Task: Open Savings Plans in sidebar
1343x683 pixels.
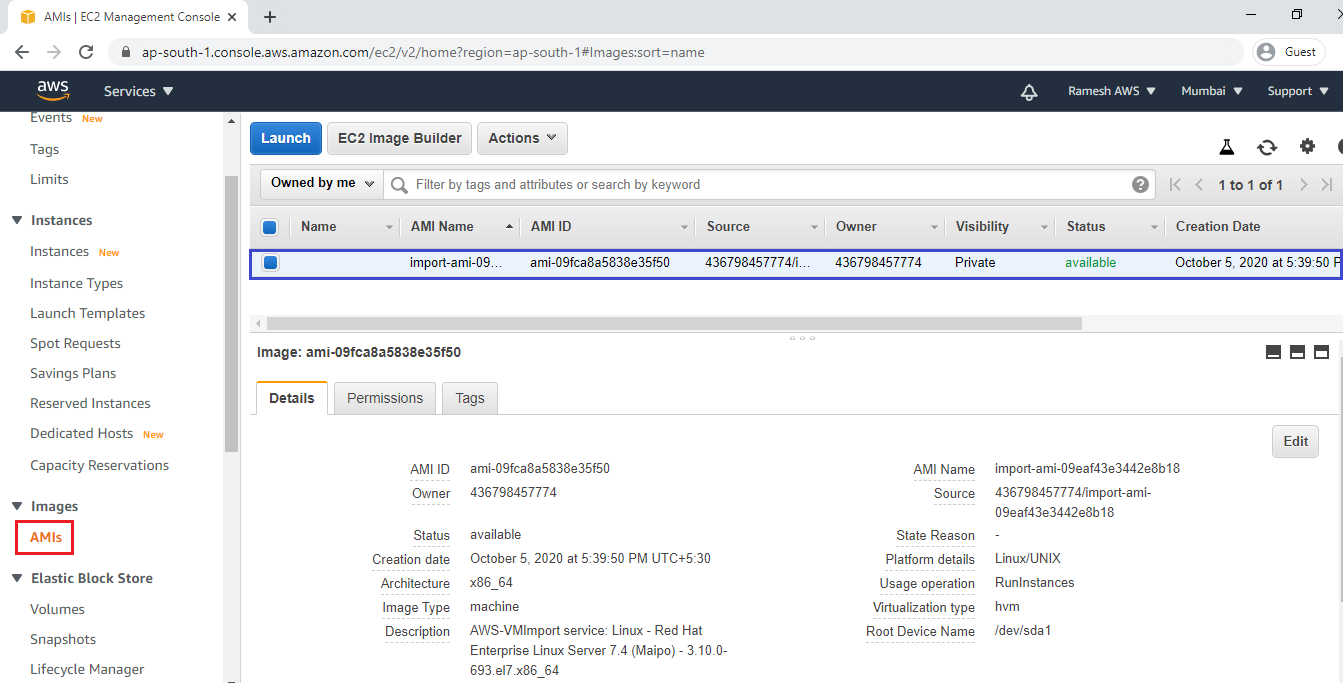Action: tap(73, 373)
